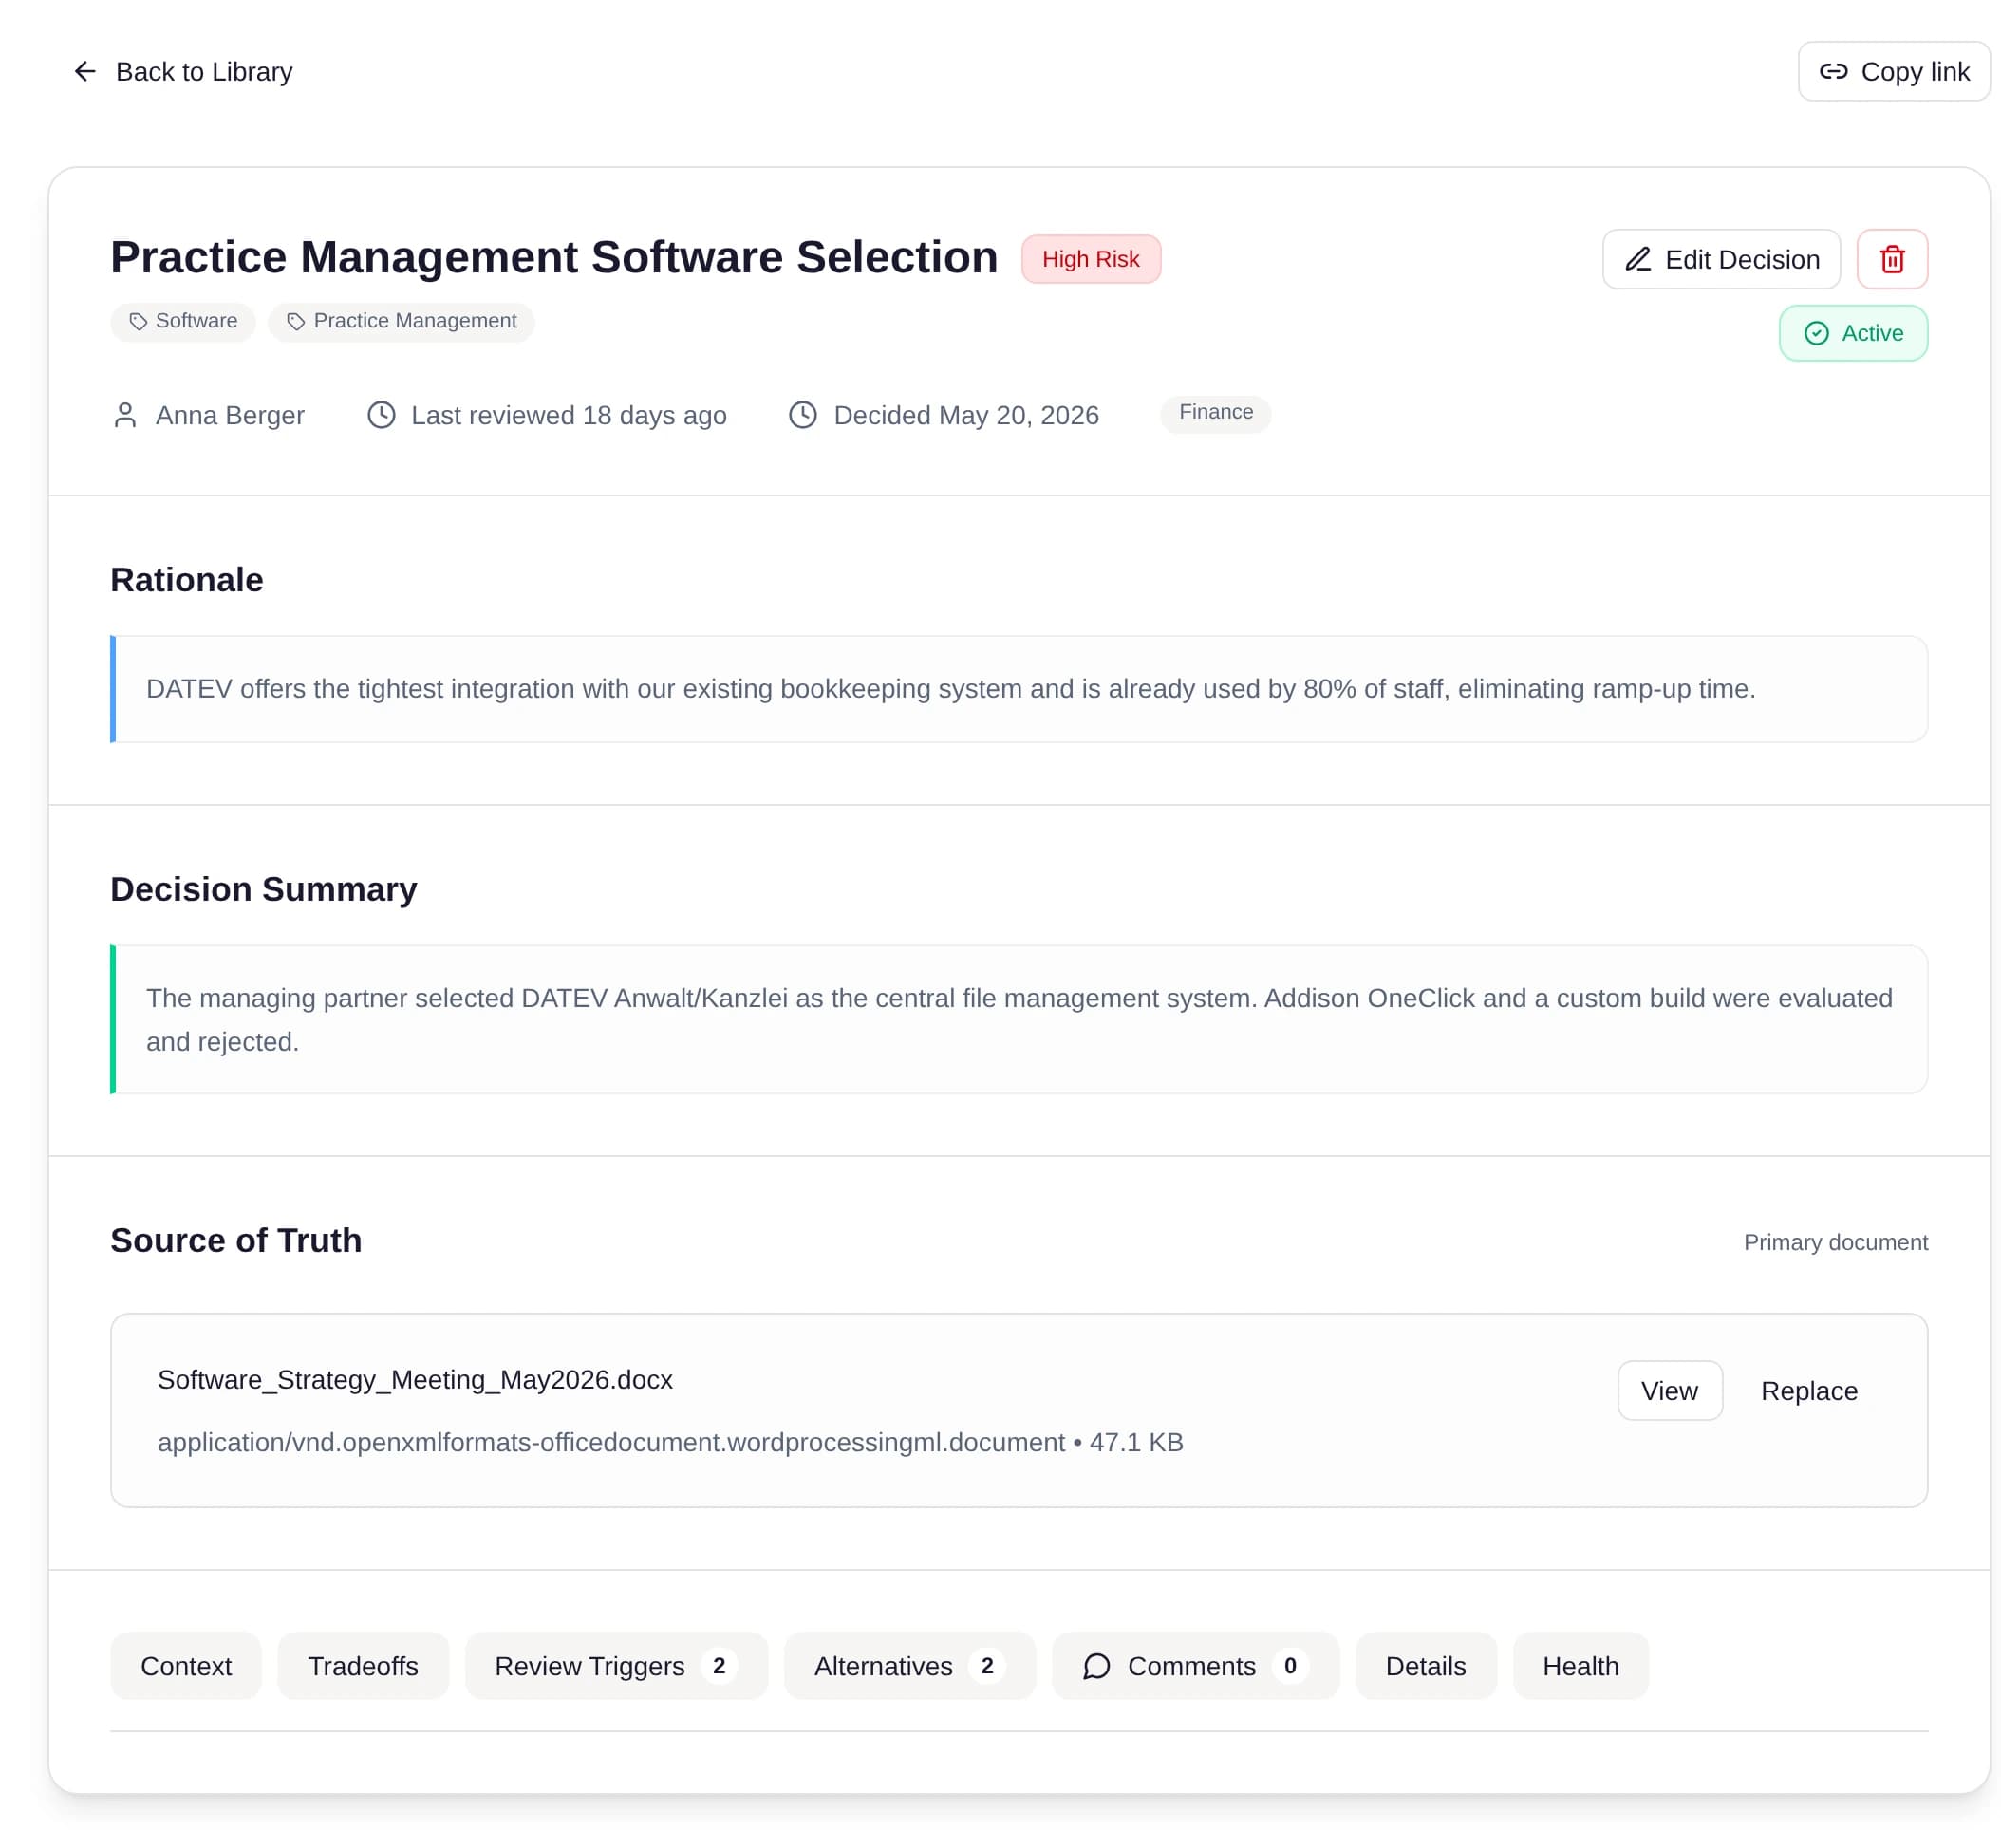Click the count badge on Alternatives
2001x1848 pixels.
click(x=987, y=1666)
